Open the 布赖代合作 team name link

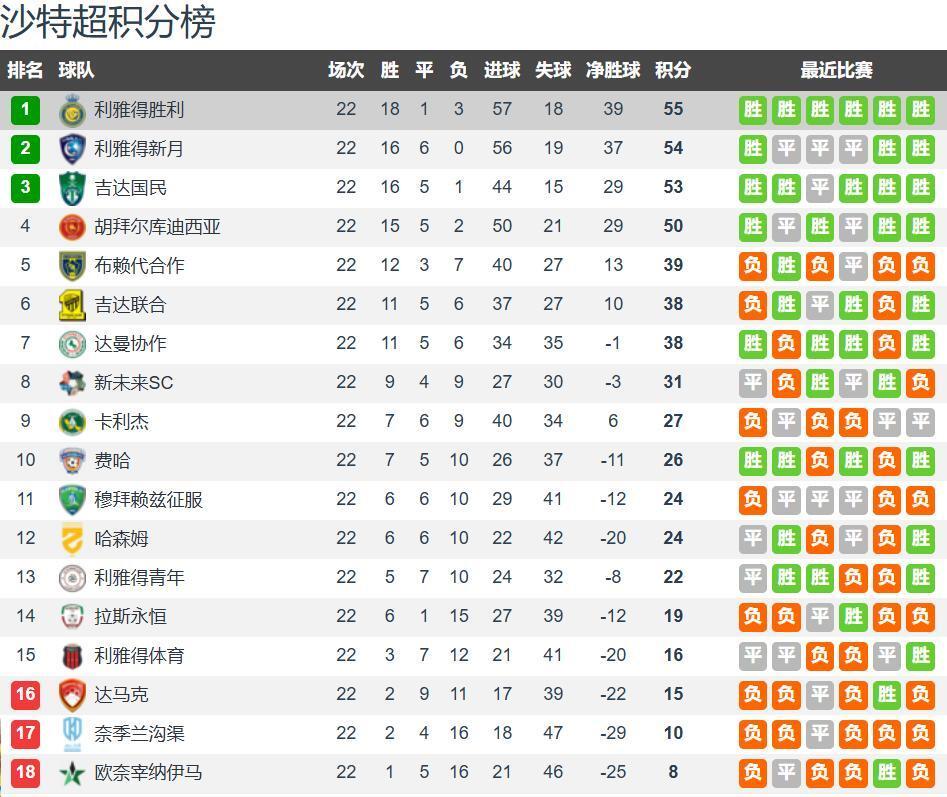139,265
